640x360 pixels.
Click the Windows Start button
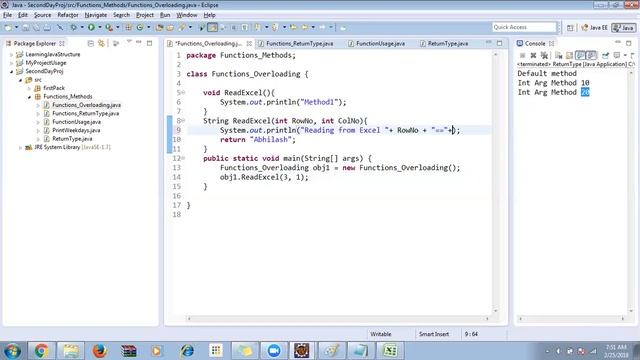click(x=12, y=351)
